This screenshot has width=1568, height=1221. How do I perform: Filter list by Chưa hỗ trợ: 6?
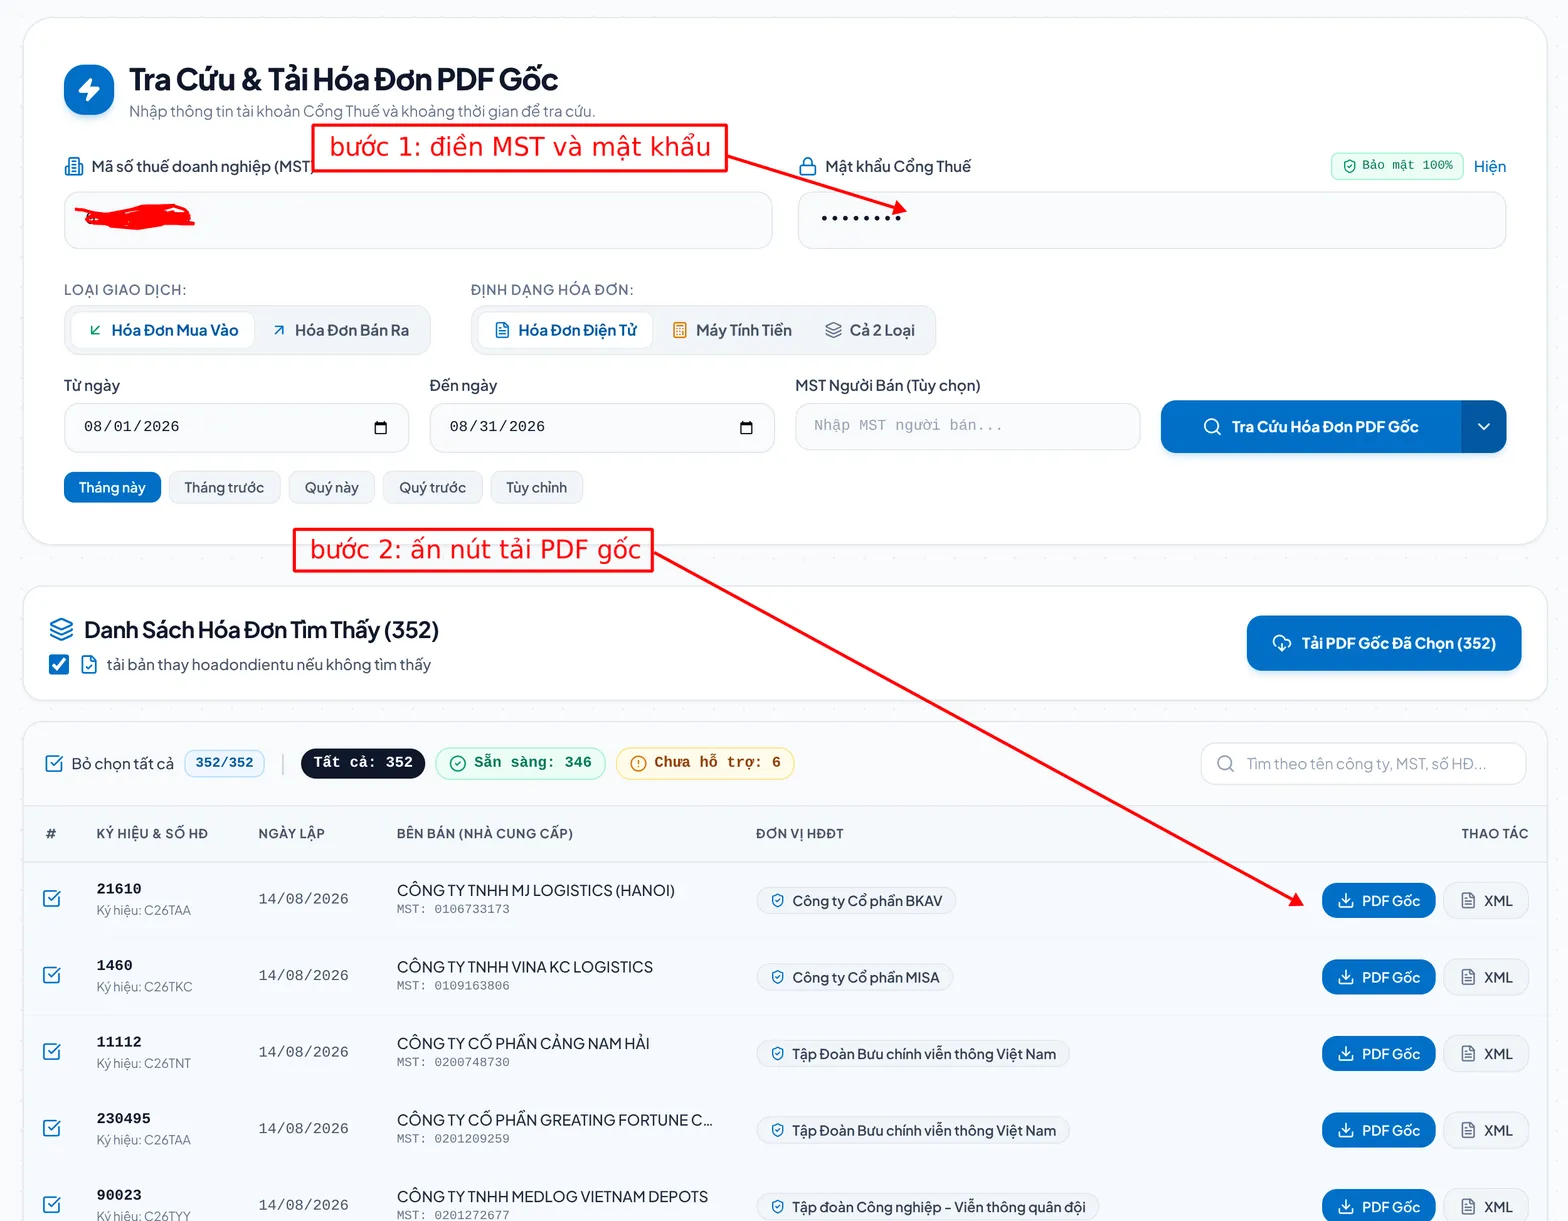(x=705, y=763)
